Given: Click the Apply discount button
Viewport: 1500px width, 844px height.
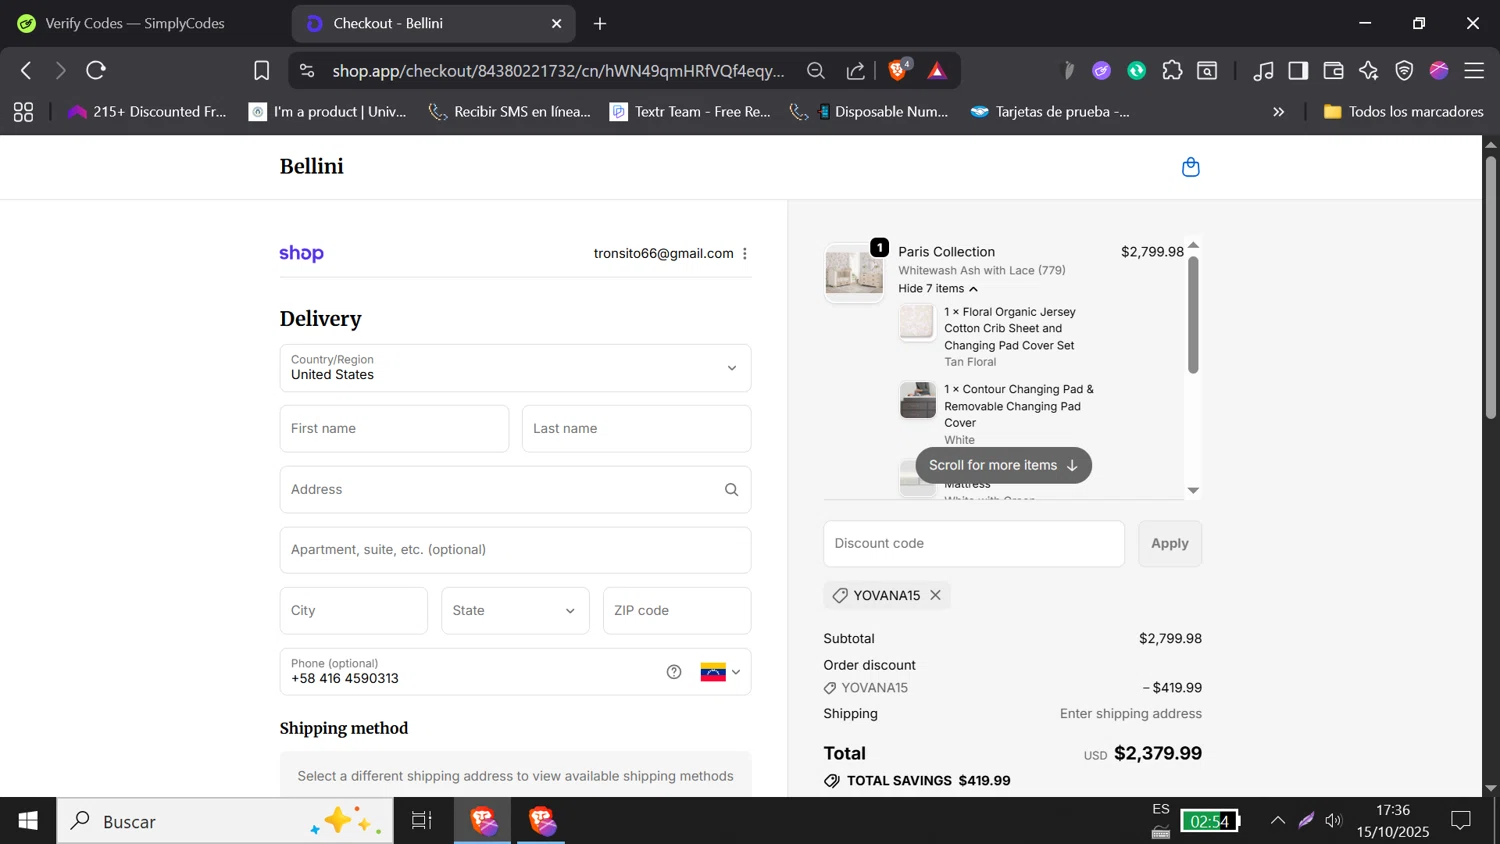Looking at the screenshot, I should pyautogui.click(x=1170, y=544).
